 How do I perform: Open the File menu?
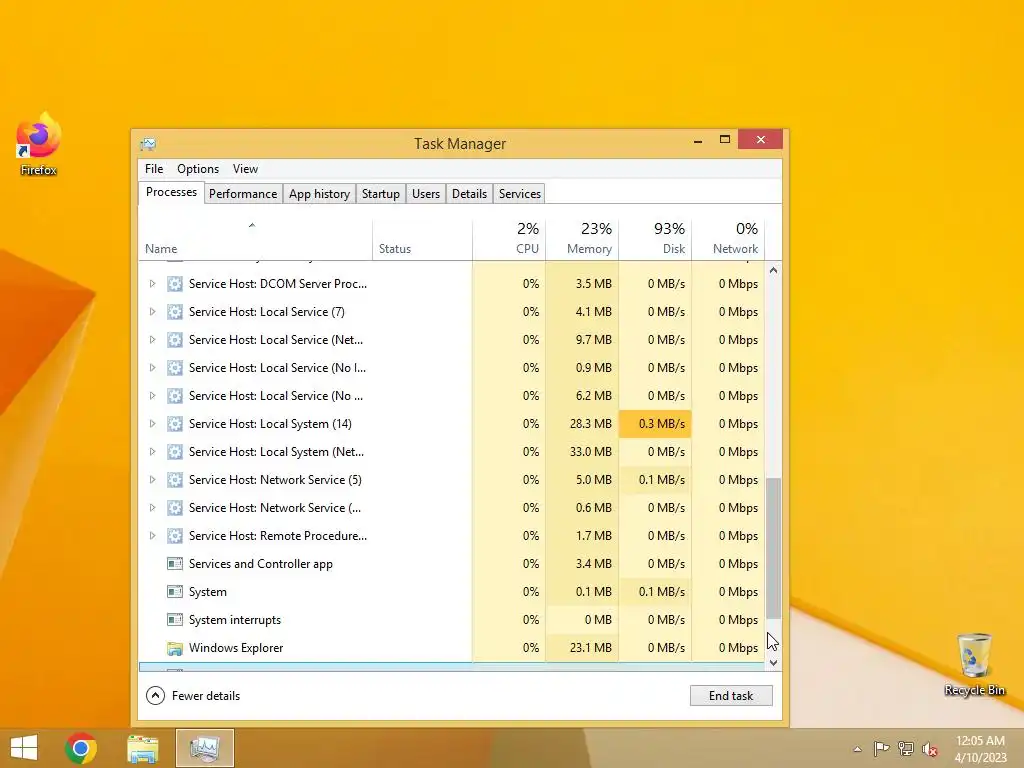[x=154, y=169]
